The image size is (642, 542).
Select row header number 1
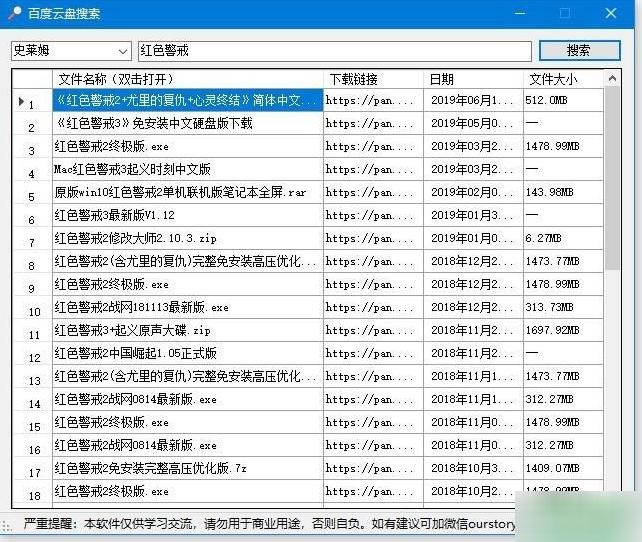tap(32, 100)
